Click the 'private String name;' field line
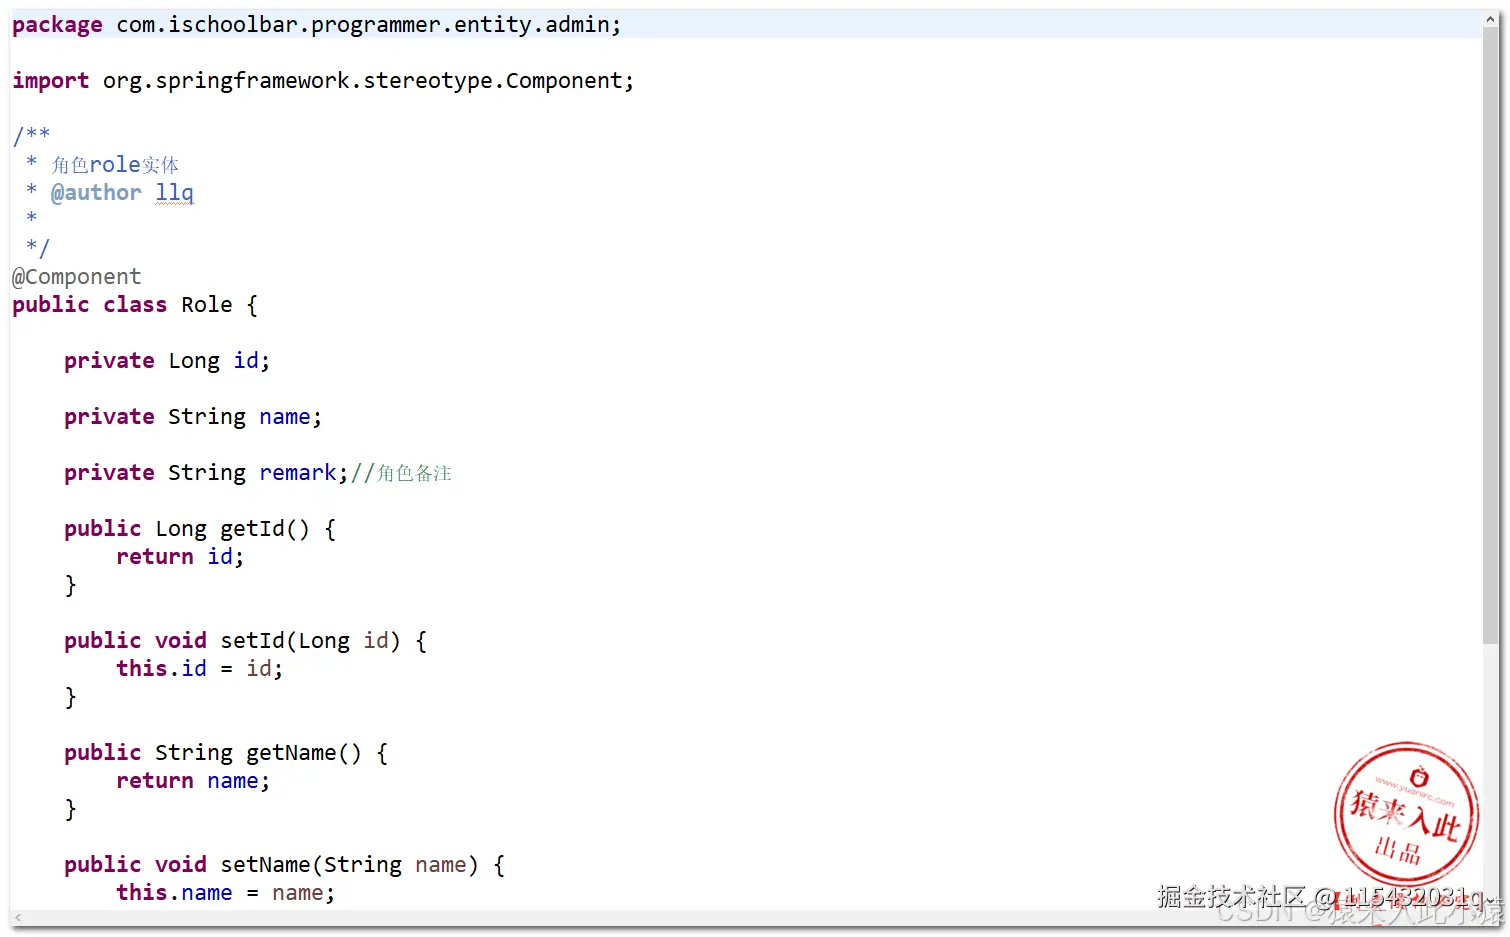Image resolution: width=1510 pixels, height=937 pixels. click(193, 417)
